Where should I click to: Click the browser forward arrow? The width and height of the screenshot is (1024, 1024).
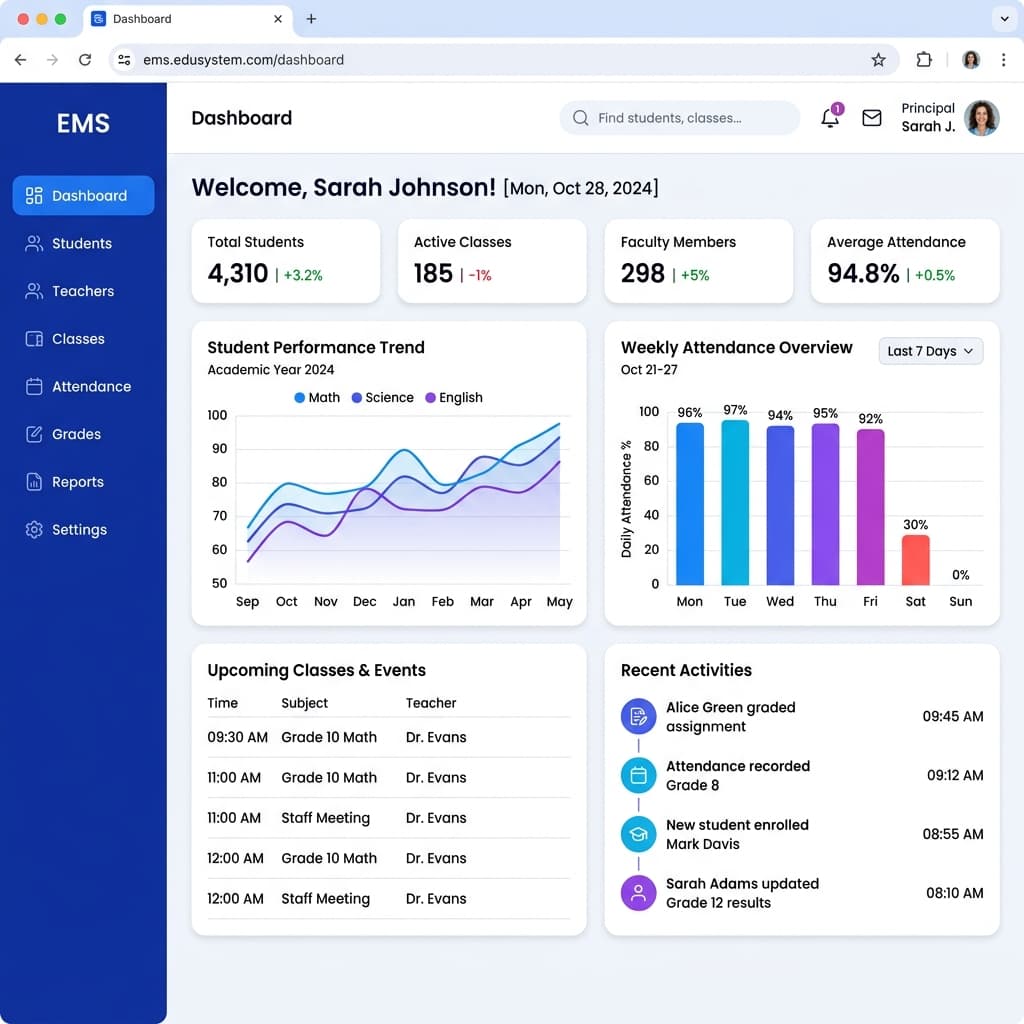click(52, 59)
